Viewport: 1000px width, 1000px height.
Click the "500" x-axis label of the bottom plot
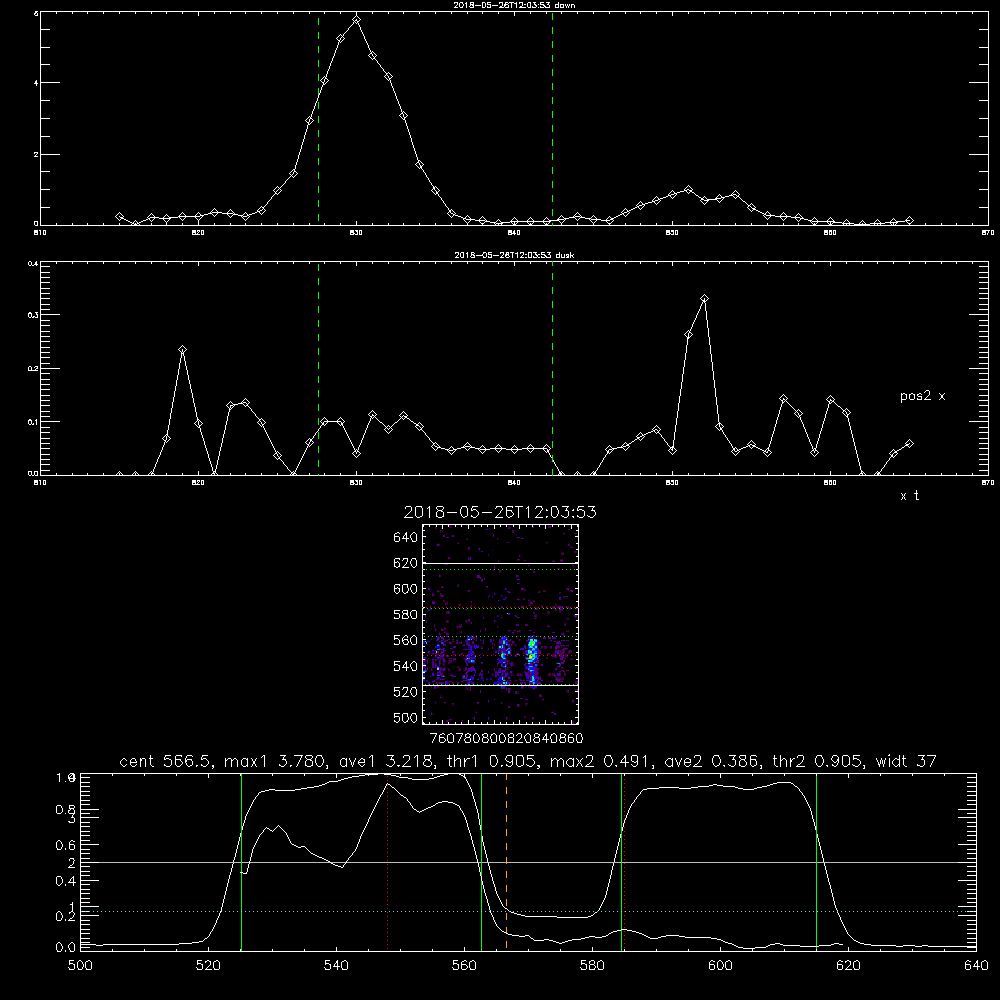click(x=80, y=966)
